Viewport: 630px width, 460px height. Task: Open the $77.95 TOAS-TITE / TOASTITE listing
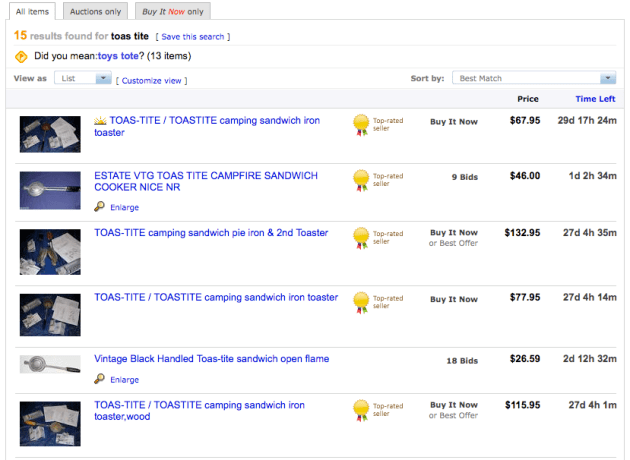216,297
